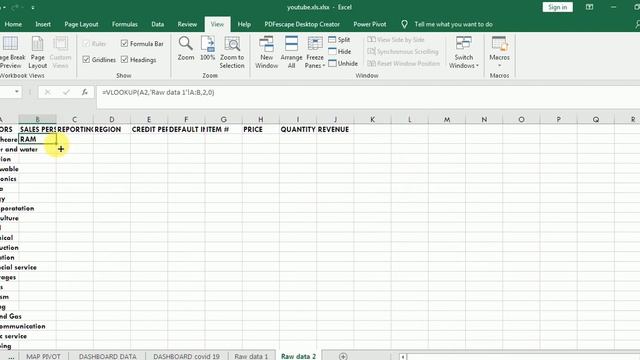
Task: Click the Custom Views icon
Action: click(60, 44)
